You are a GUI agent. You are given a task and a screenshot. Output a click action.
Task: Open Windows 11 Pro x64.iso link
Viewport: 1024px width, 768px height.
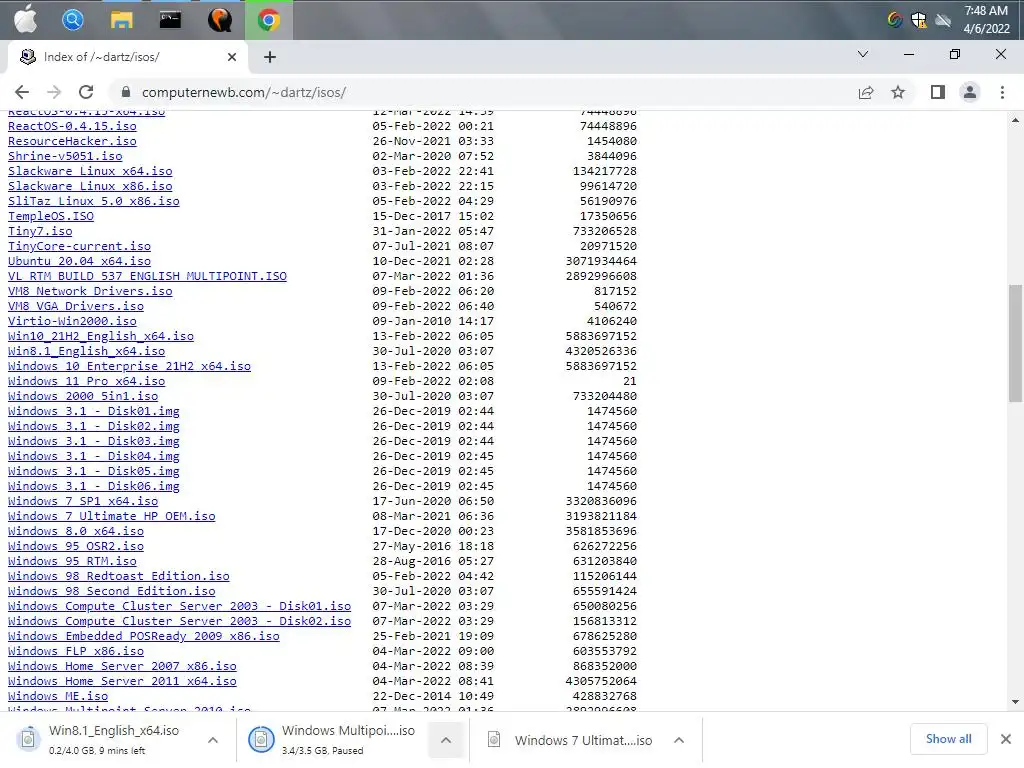tap(87, 381)
